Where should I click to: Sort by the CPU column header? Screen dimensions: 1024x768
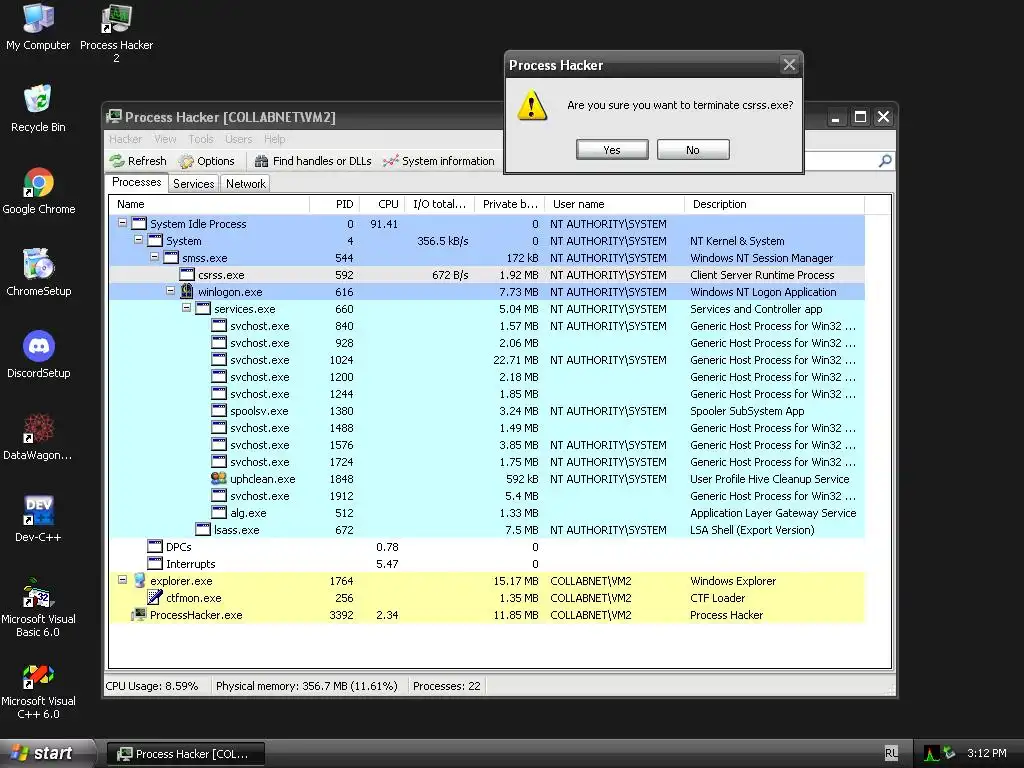[382, 204]
